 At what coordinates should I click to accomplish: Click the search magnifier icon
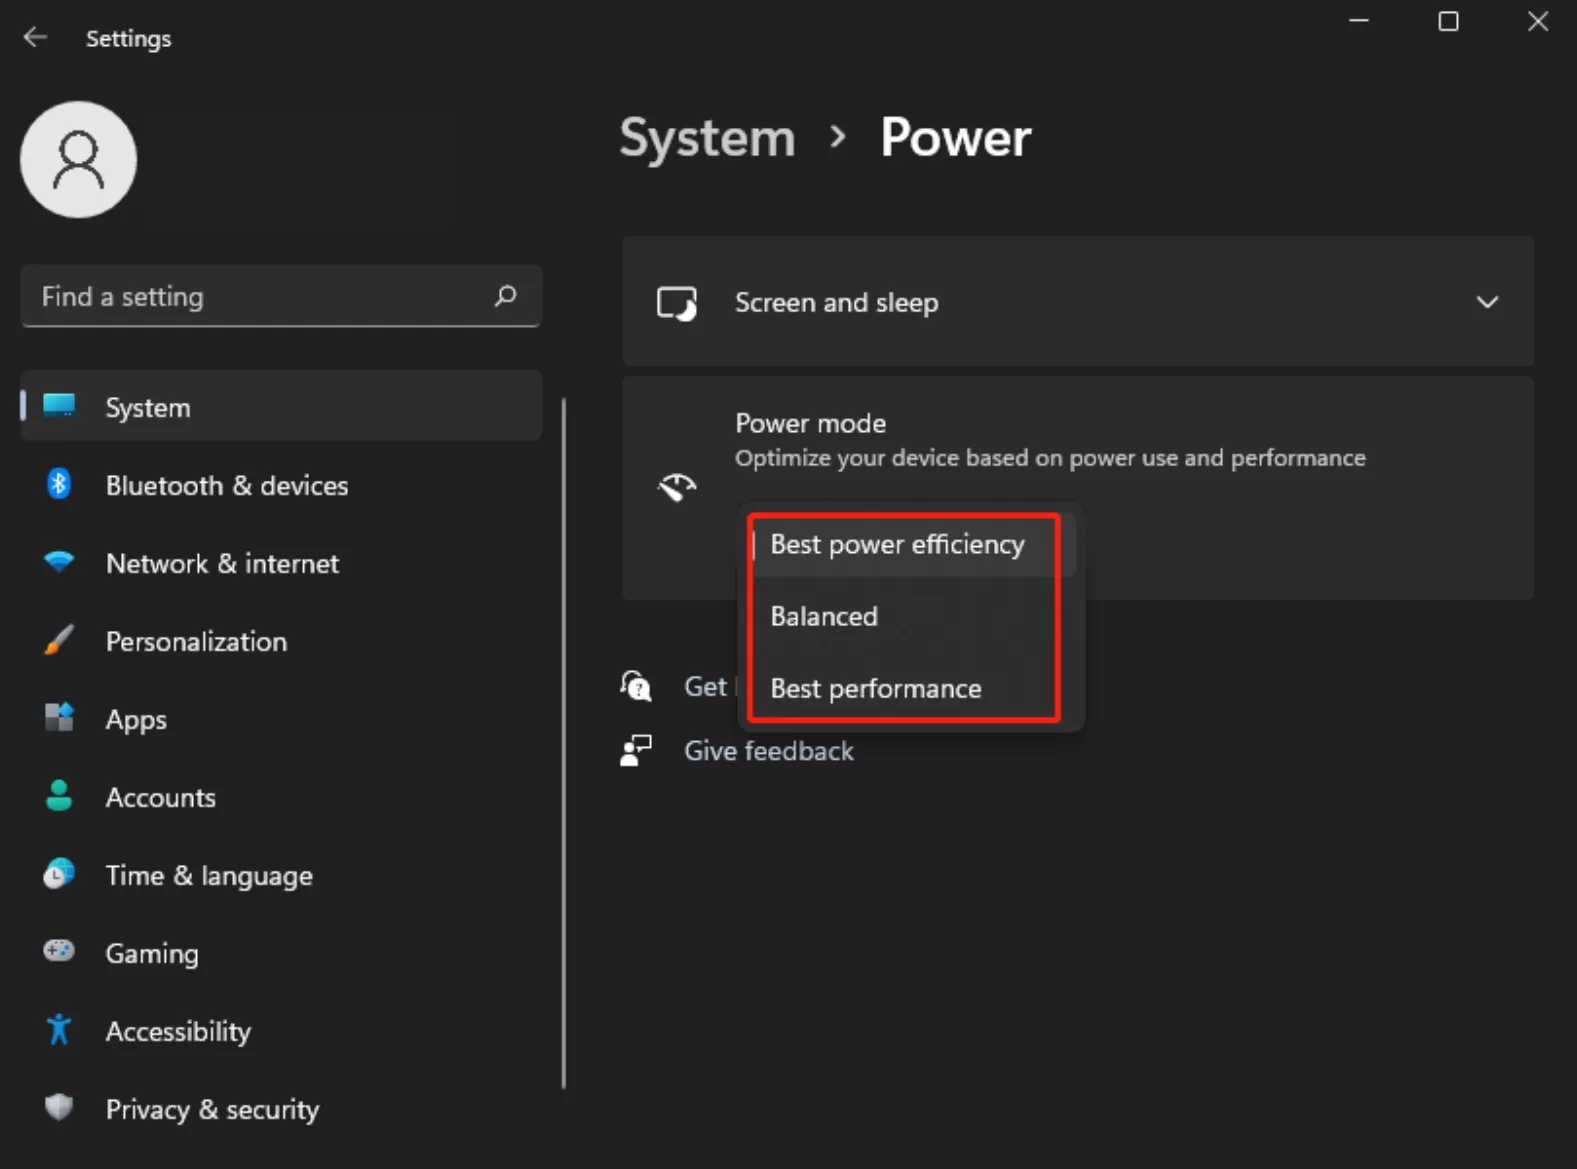(505, 296)
